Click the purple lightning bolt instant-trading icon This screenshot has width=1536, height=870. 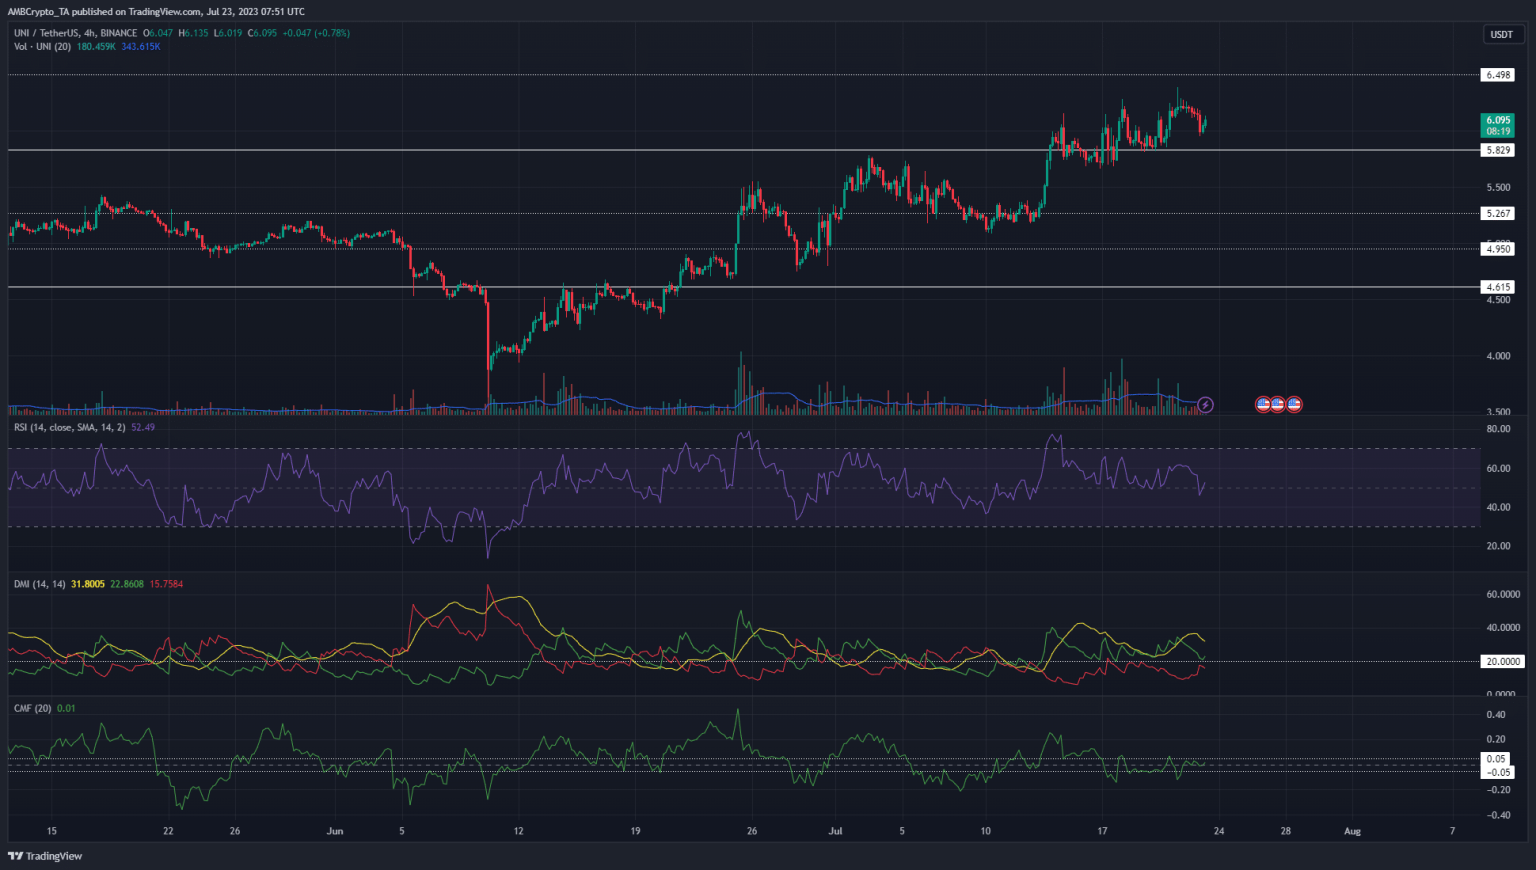tap(1206, 404)
